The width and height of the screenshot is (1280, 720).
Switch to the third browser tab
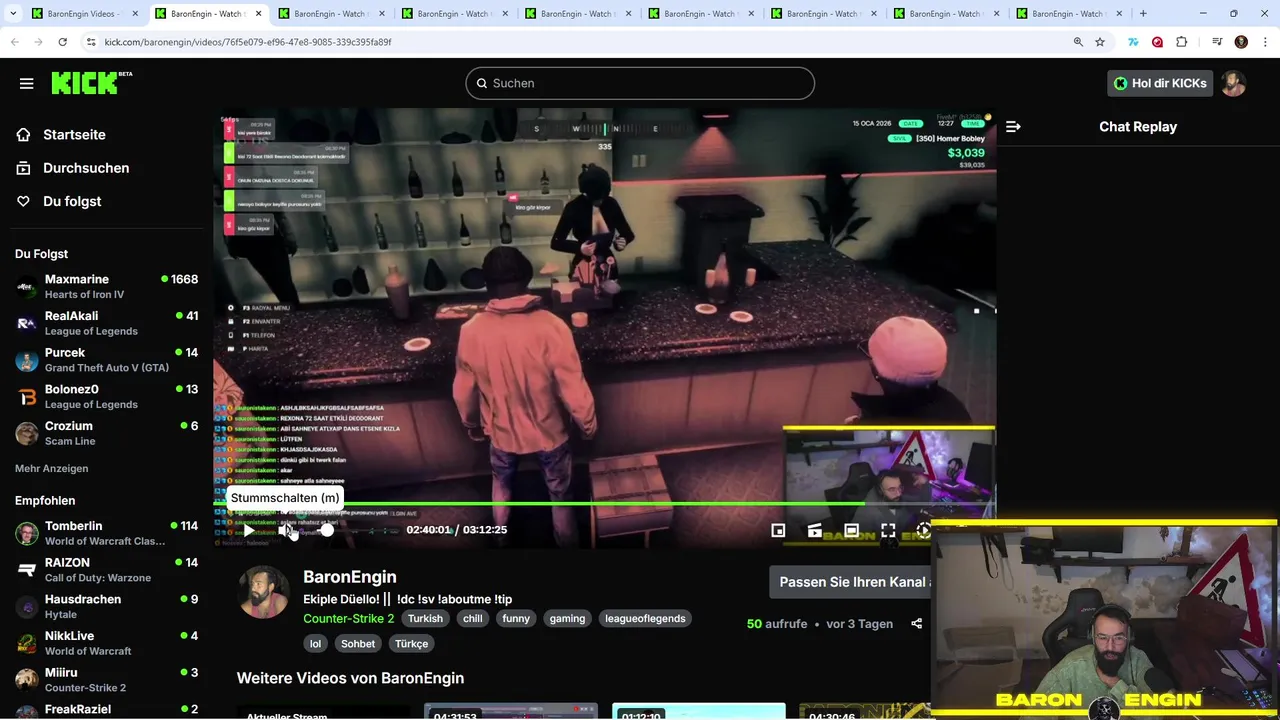tap(330, 14)
